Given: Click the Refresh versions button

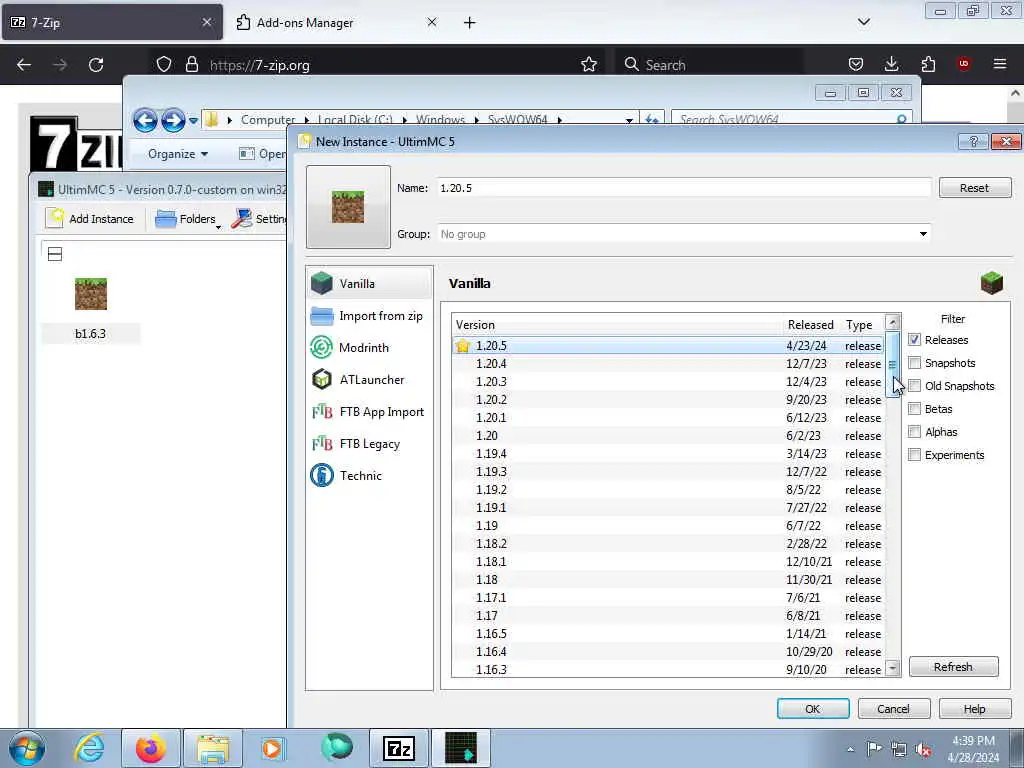Looking at the screenshot, I should pyautogui.click(x=953, y=667).
